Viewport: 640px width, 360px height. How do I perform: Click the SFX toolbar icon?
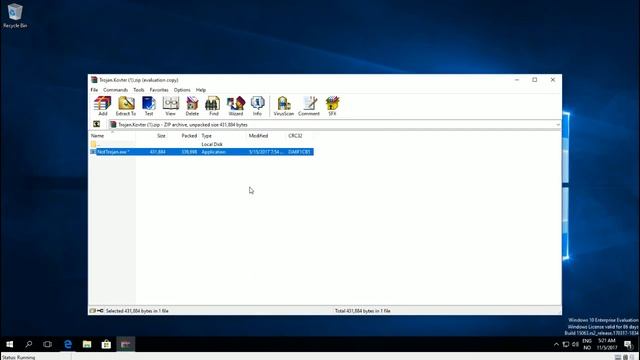pyautogui.click(x=332, y=106)
